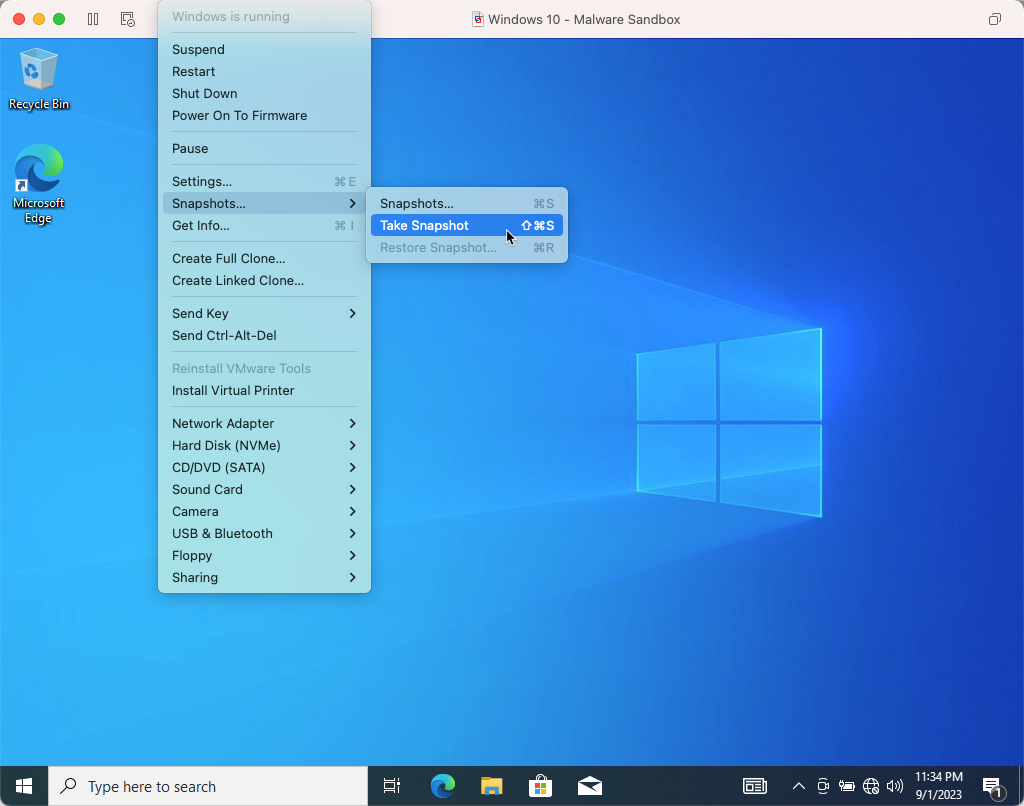1024x806 pixels.
Task: Open the snapshot manager toolbar icon
Action: (128, 18)
